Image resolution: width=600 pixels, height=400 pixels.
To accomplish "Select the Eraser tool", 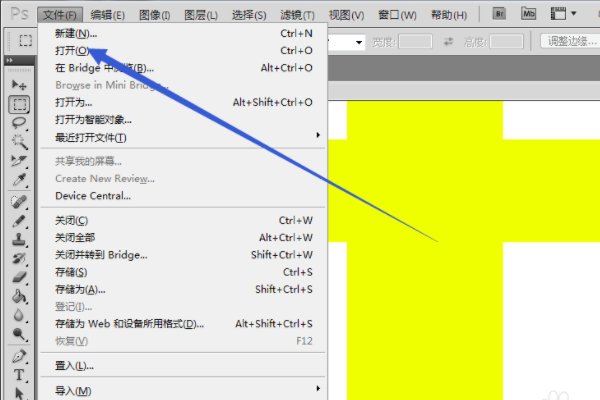I will [19, 277].
